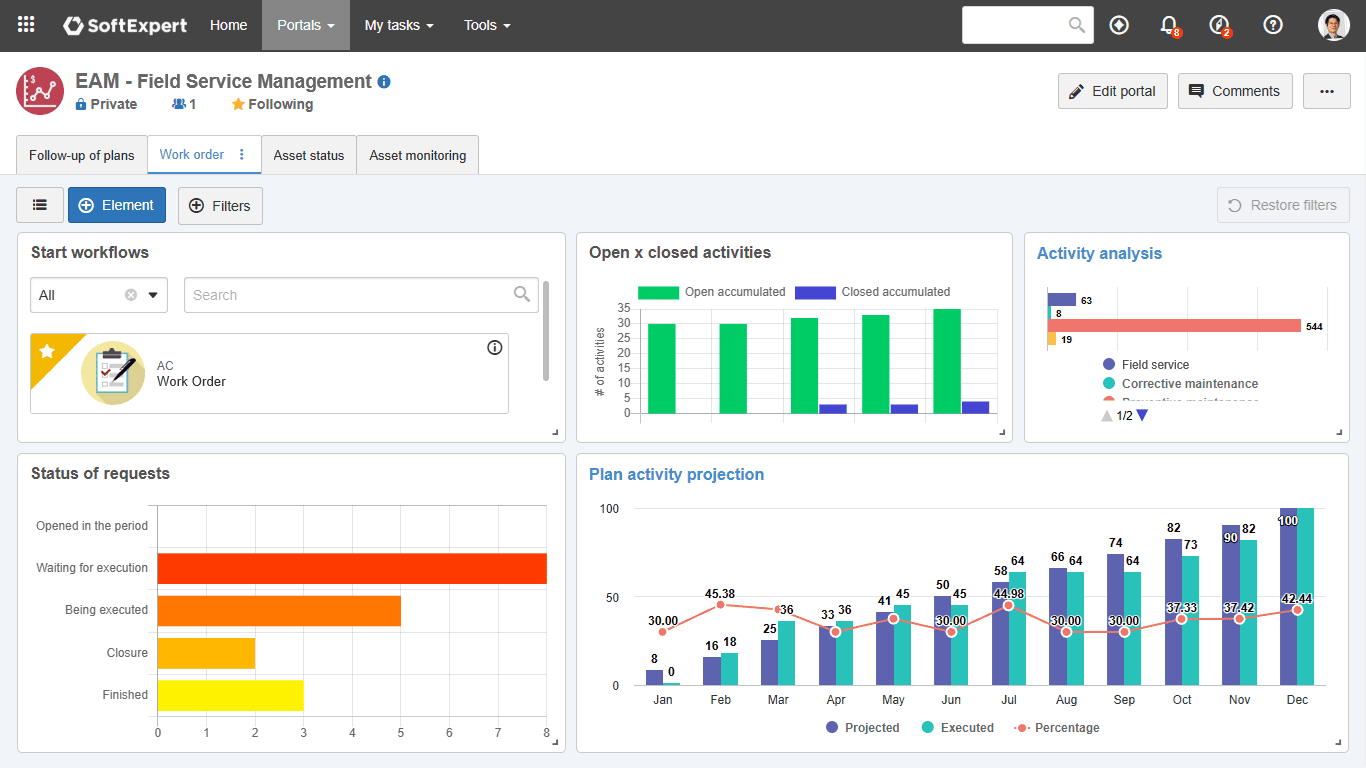The height and width of the screenshot is (768, 1366).
Task: Click the SoftExpert logo
Action: point(124,25)
